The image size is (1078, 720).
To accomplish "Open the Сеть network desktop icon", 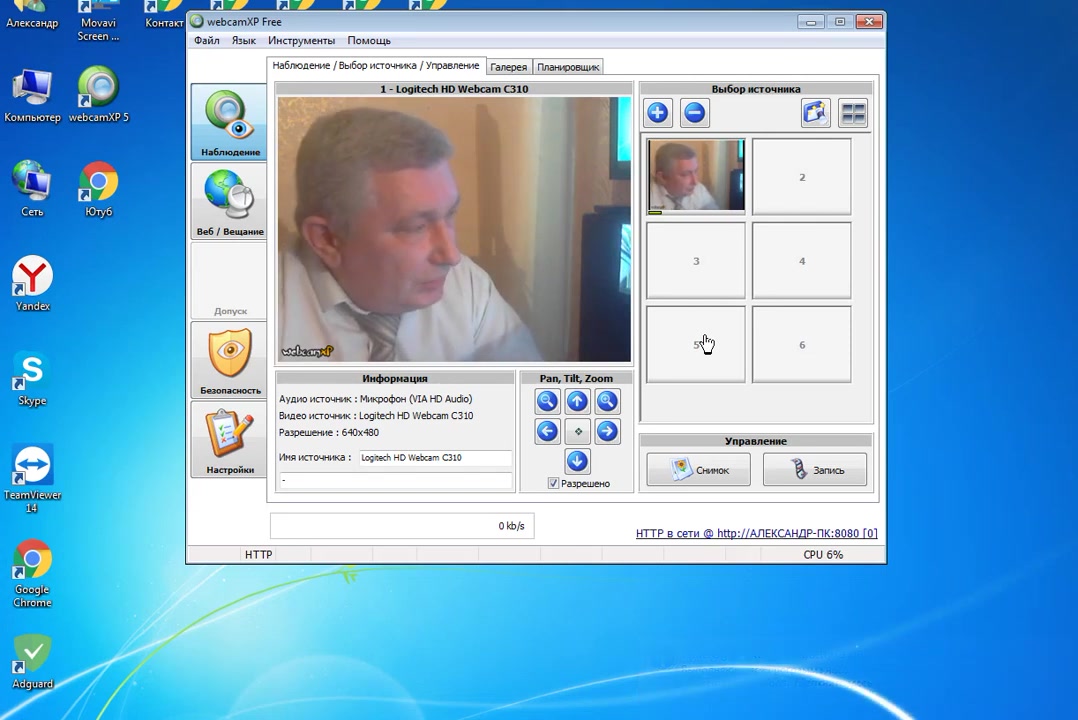I will [x=32, y=189].
